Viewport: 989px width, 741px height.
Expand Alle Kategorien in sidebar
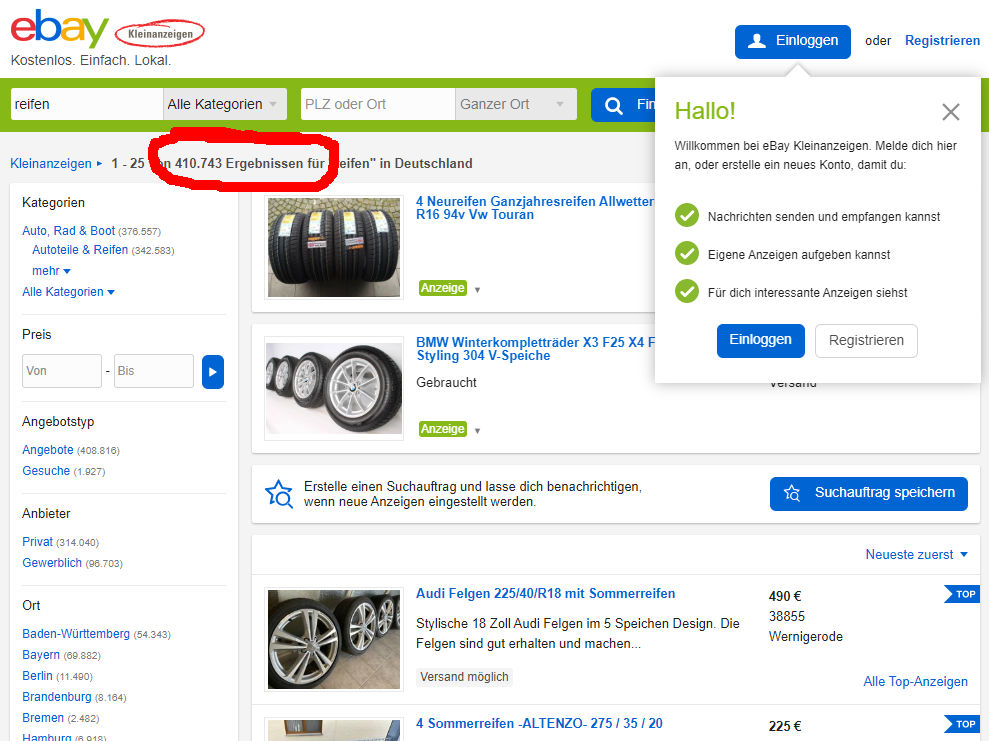coord(68,292)
